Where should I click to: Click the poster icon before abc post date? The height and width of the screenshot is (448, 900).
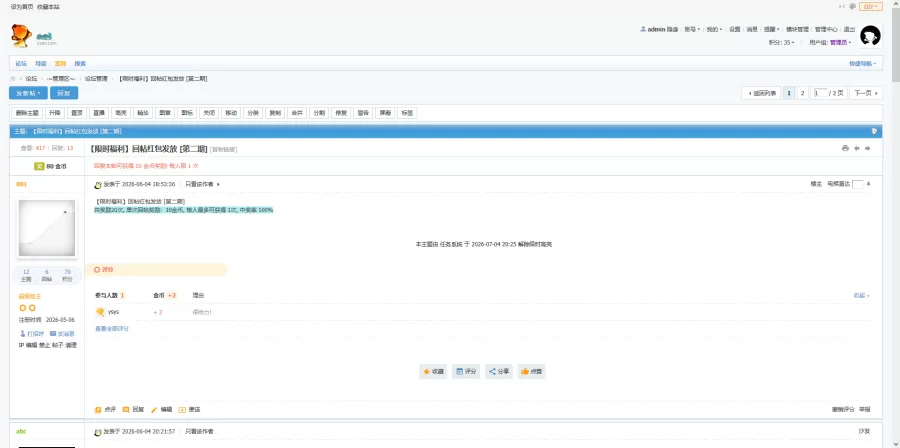tap(98, 431)
